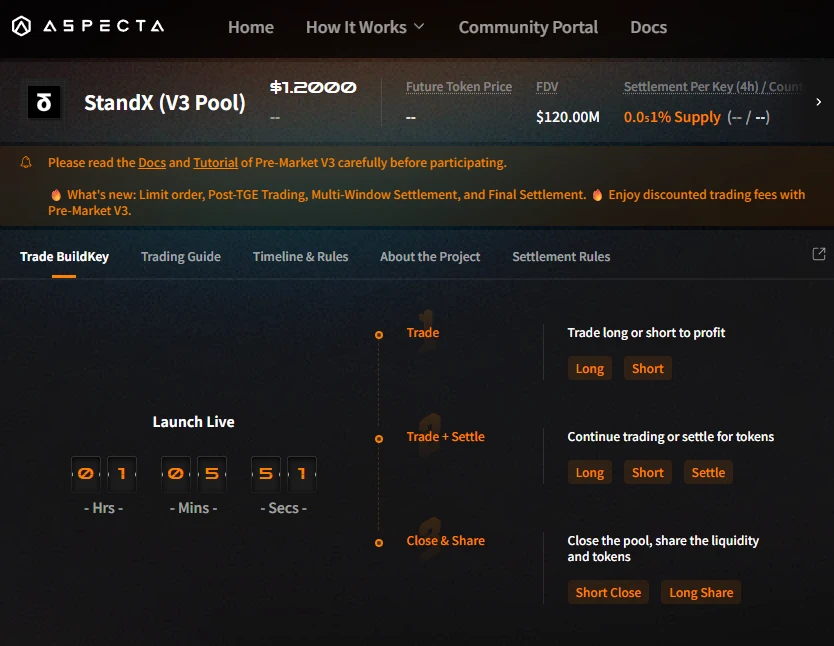Click the Trade + Settle step label

pos(446,437)
